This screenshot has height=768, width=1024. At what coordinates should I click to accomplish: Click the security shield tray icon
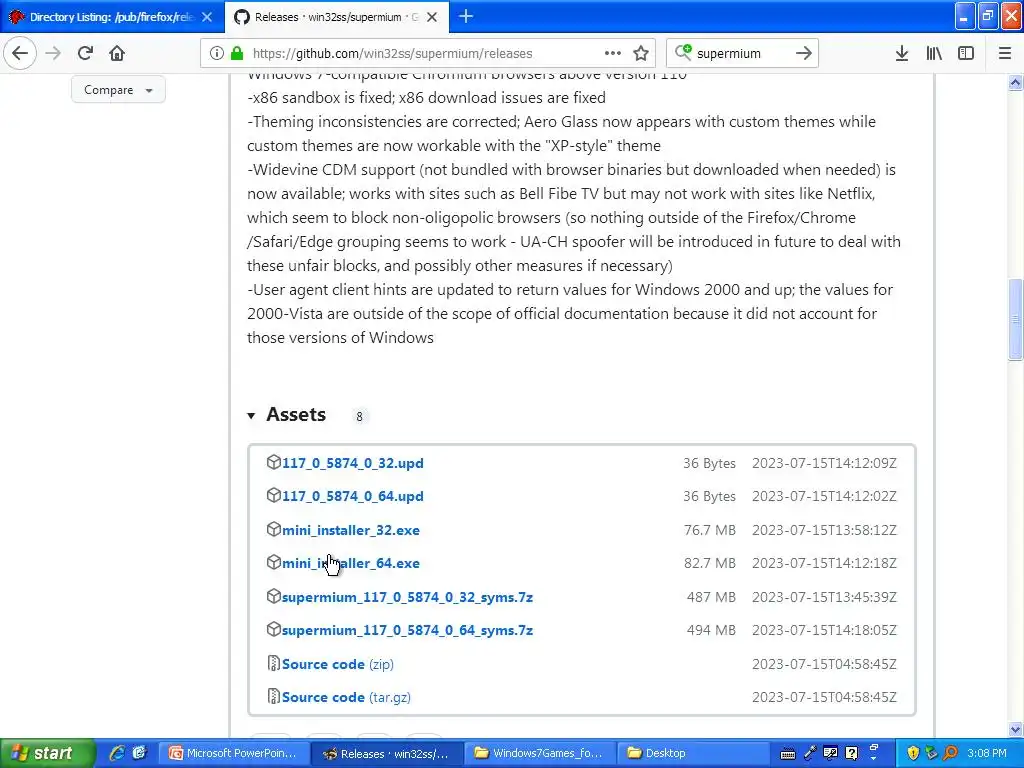point(913,753)
